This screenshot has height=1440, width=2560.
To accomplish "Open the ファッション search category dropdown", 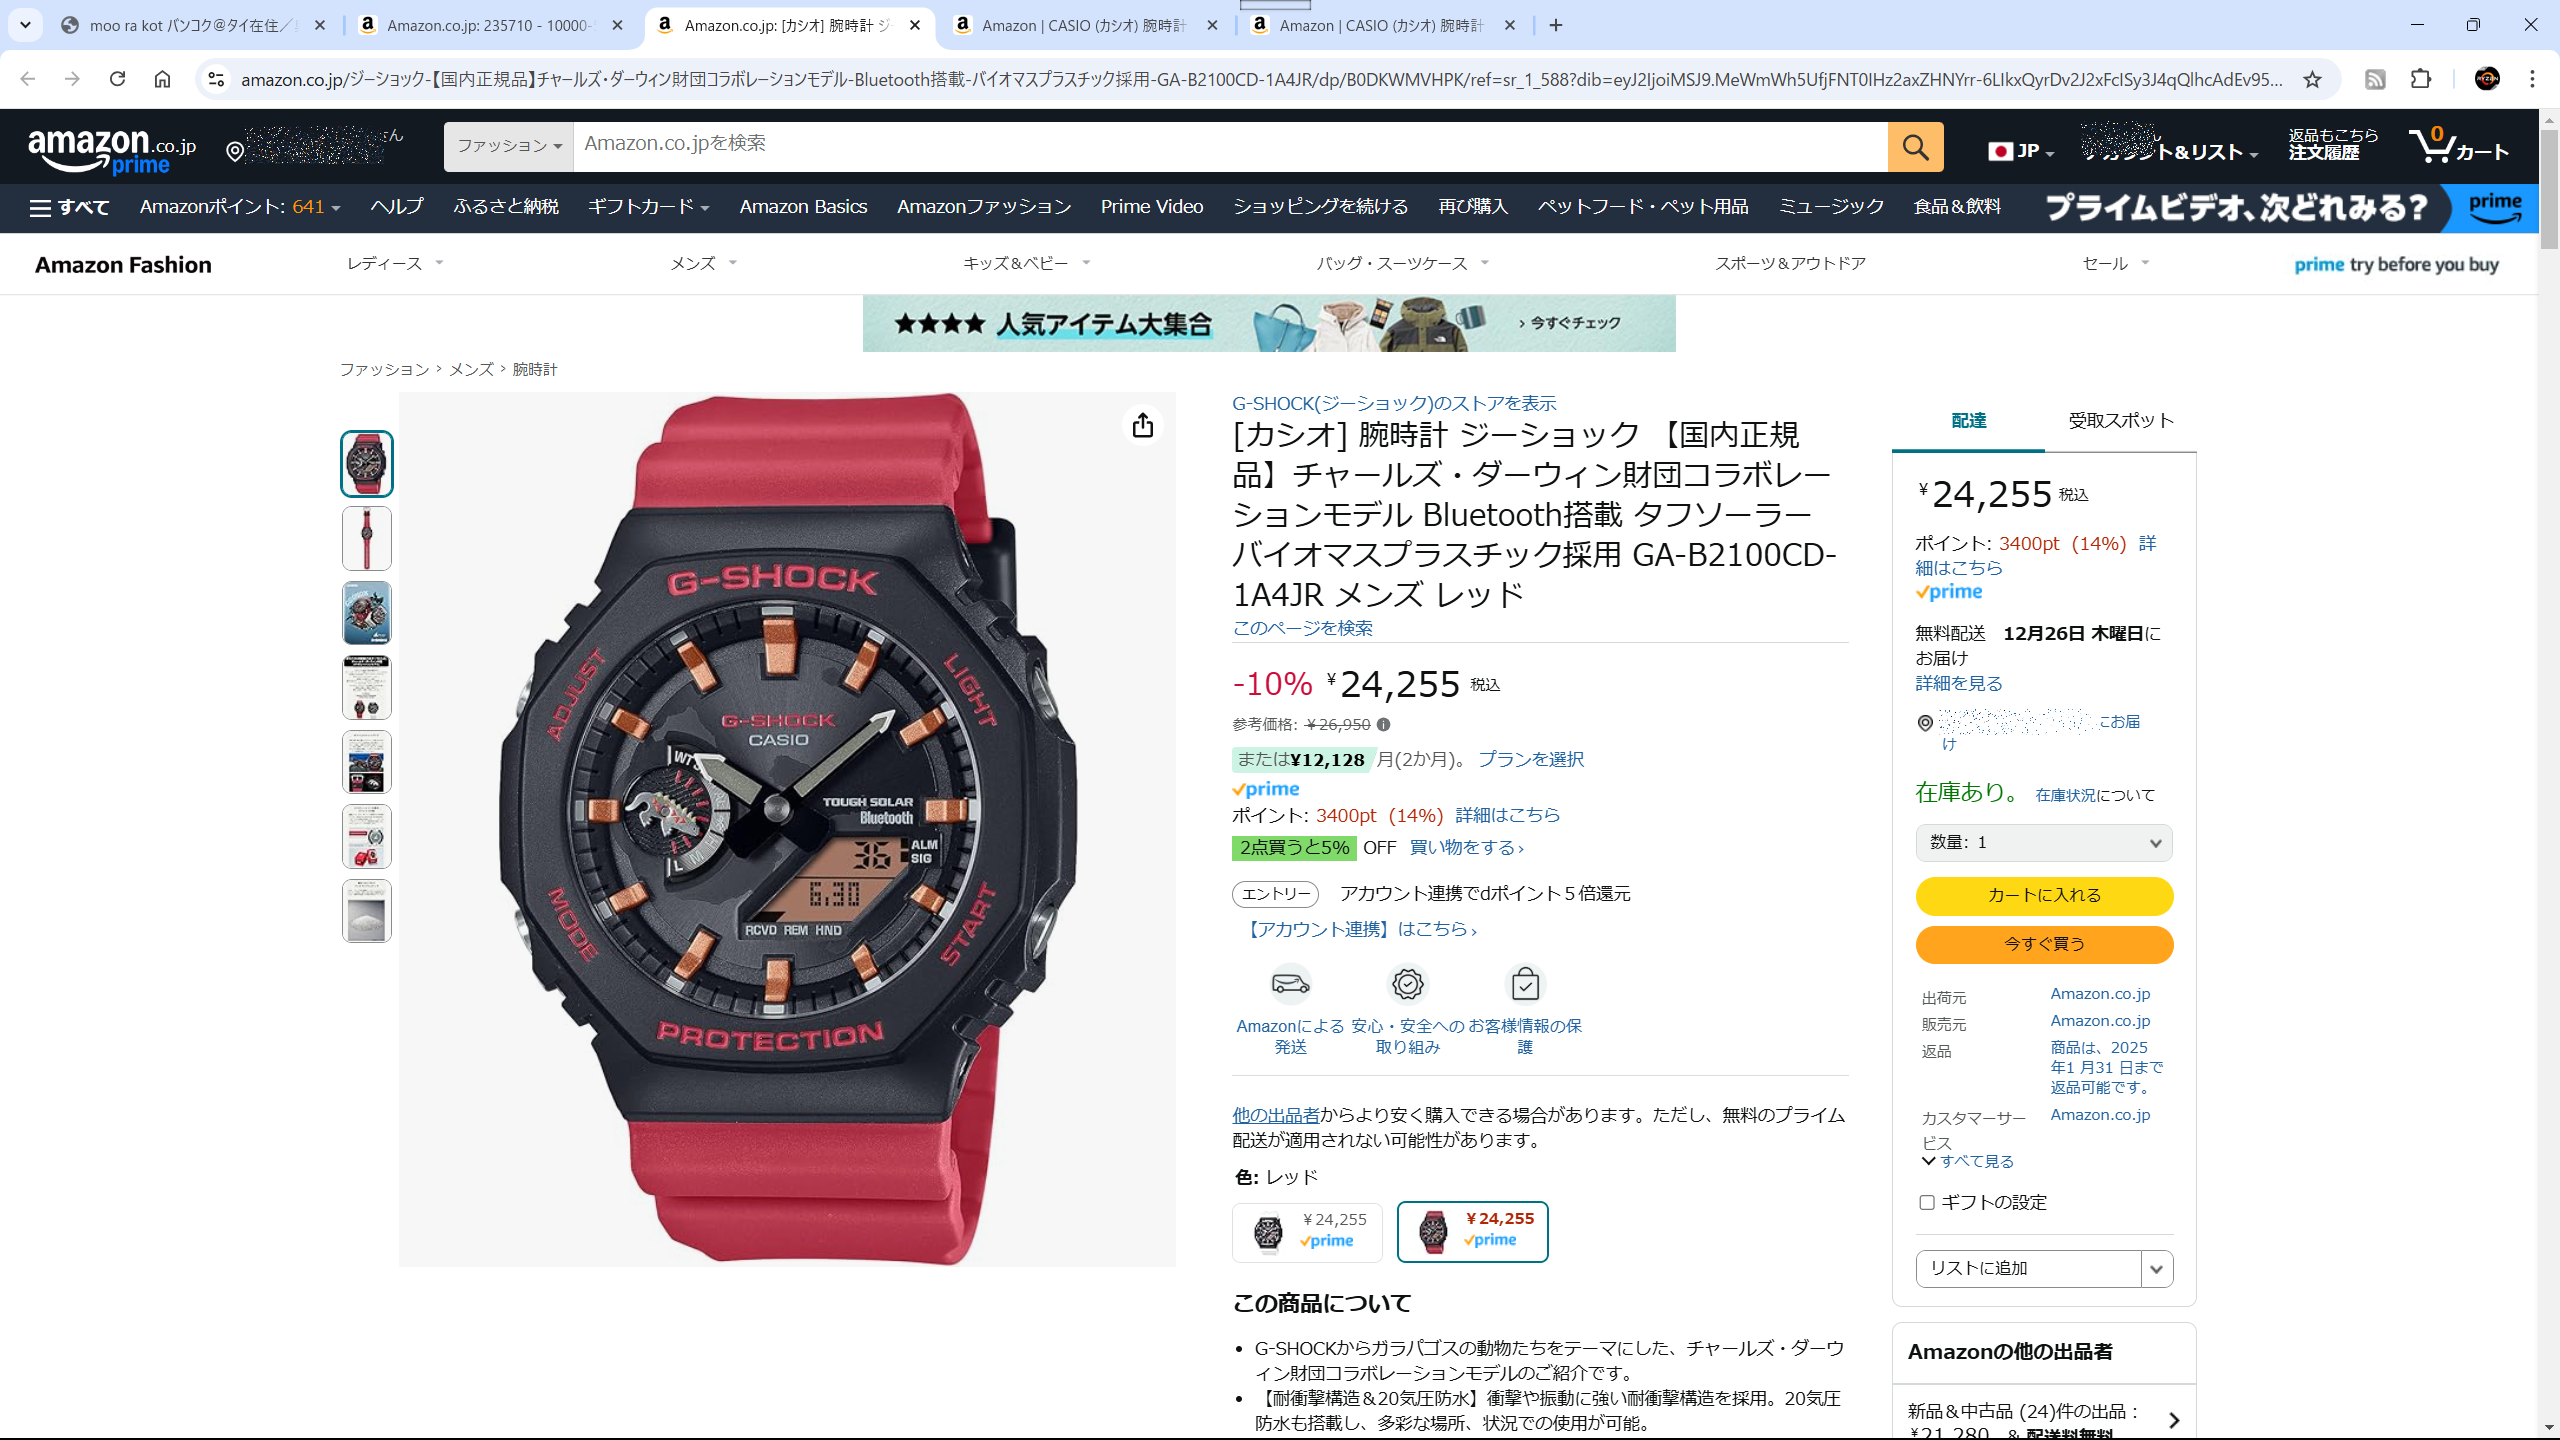I will tap(509, 147).
